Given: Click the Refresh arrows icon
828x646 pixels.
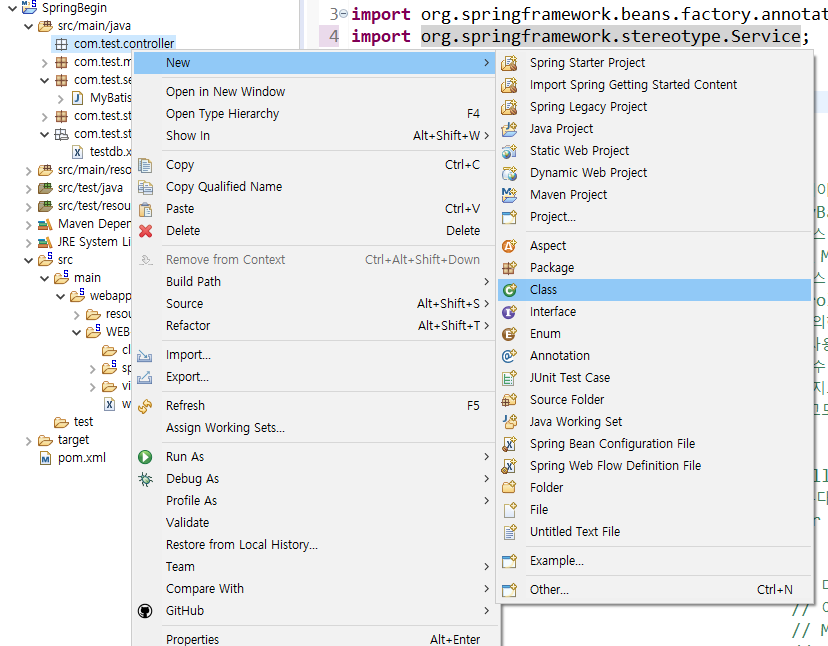Looking at the screenshot, I should (x=145, y=406).
